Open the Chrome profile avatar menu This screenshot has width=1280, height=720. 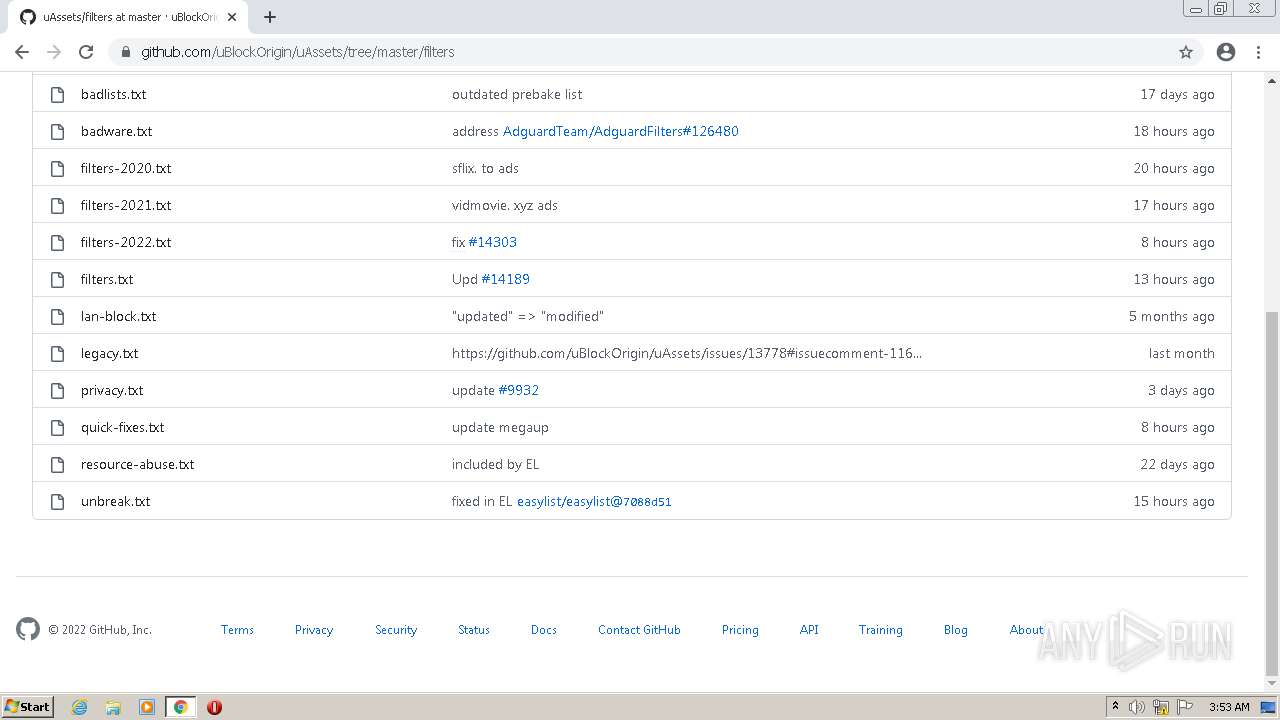point(1226,52)
